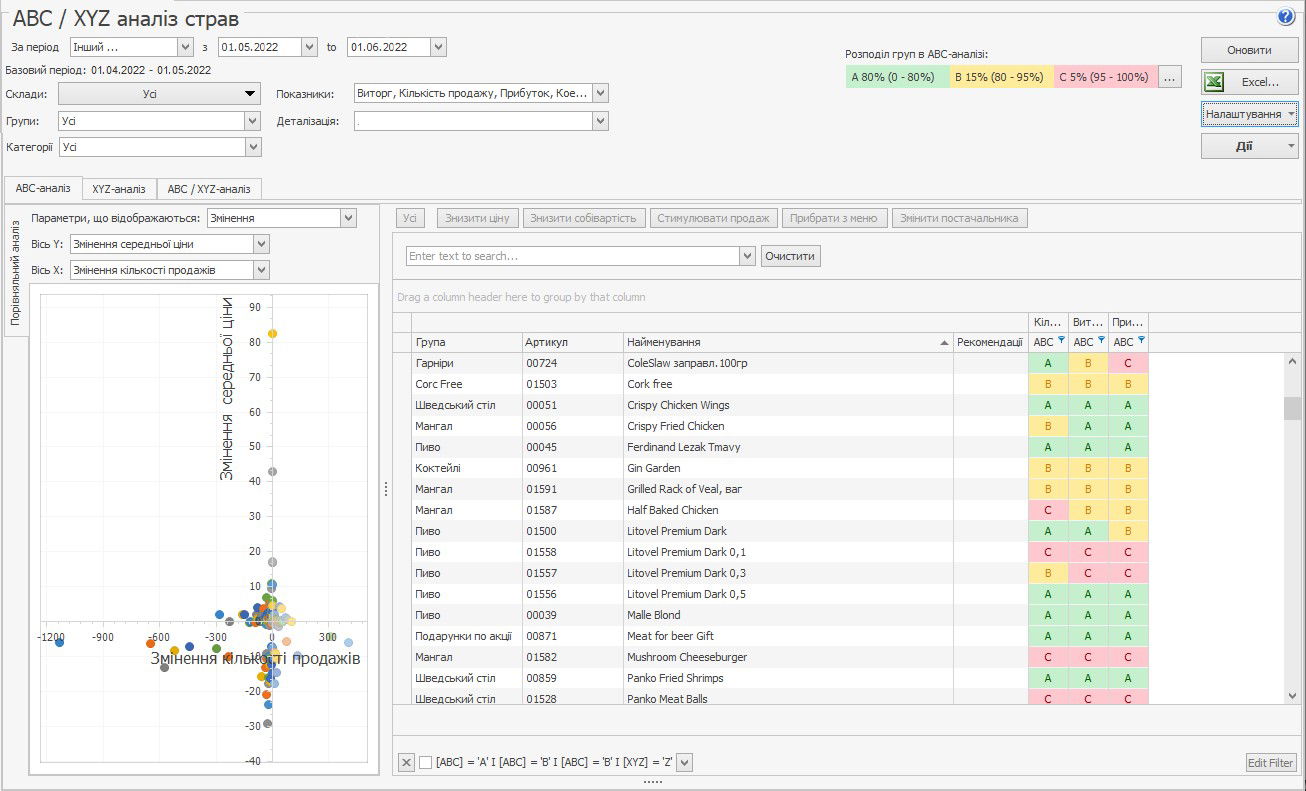The height and width of the screenshot is (791, 1306).
Task: Click the green A 80% distribution swatch
Action: [895, 77]
